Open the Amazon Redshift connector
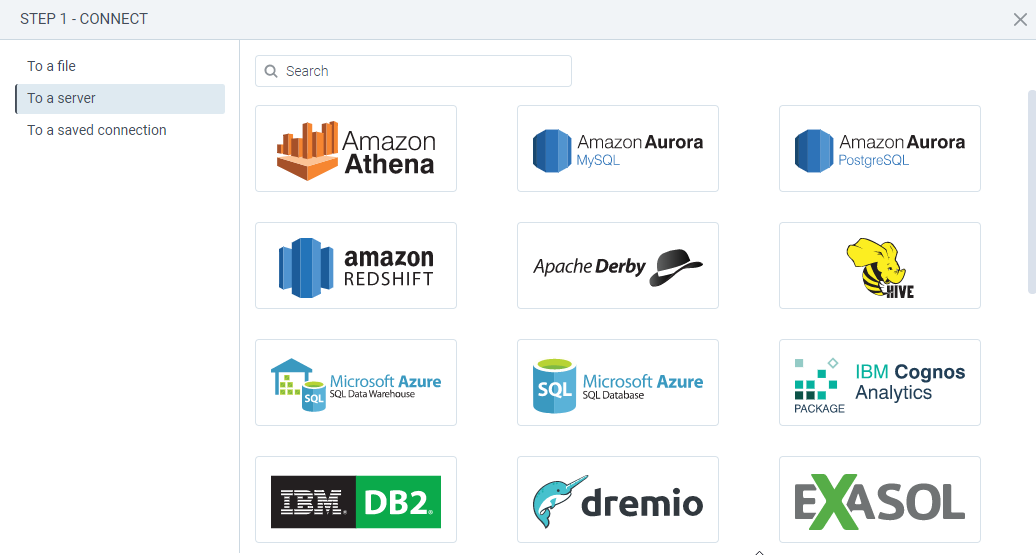 (356, 266)
